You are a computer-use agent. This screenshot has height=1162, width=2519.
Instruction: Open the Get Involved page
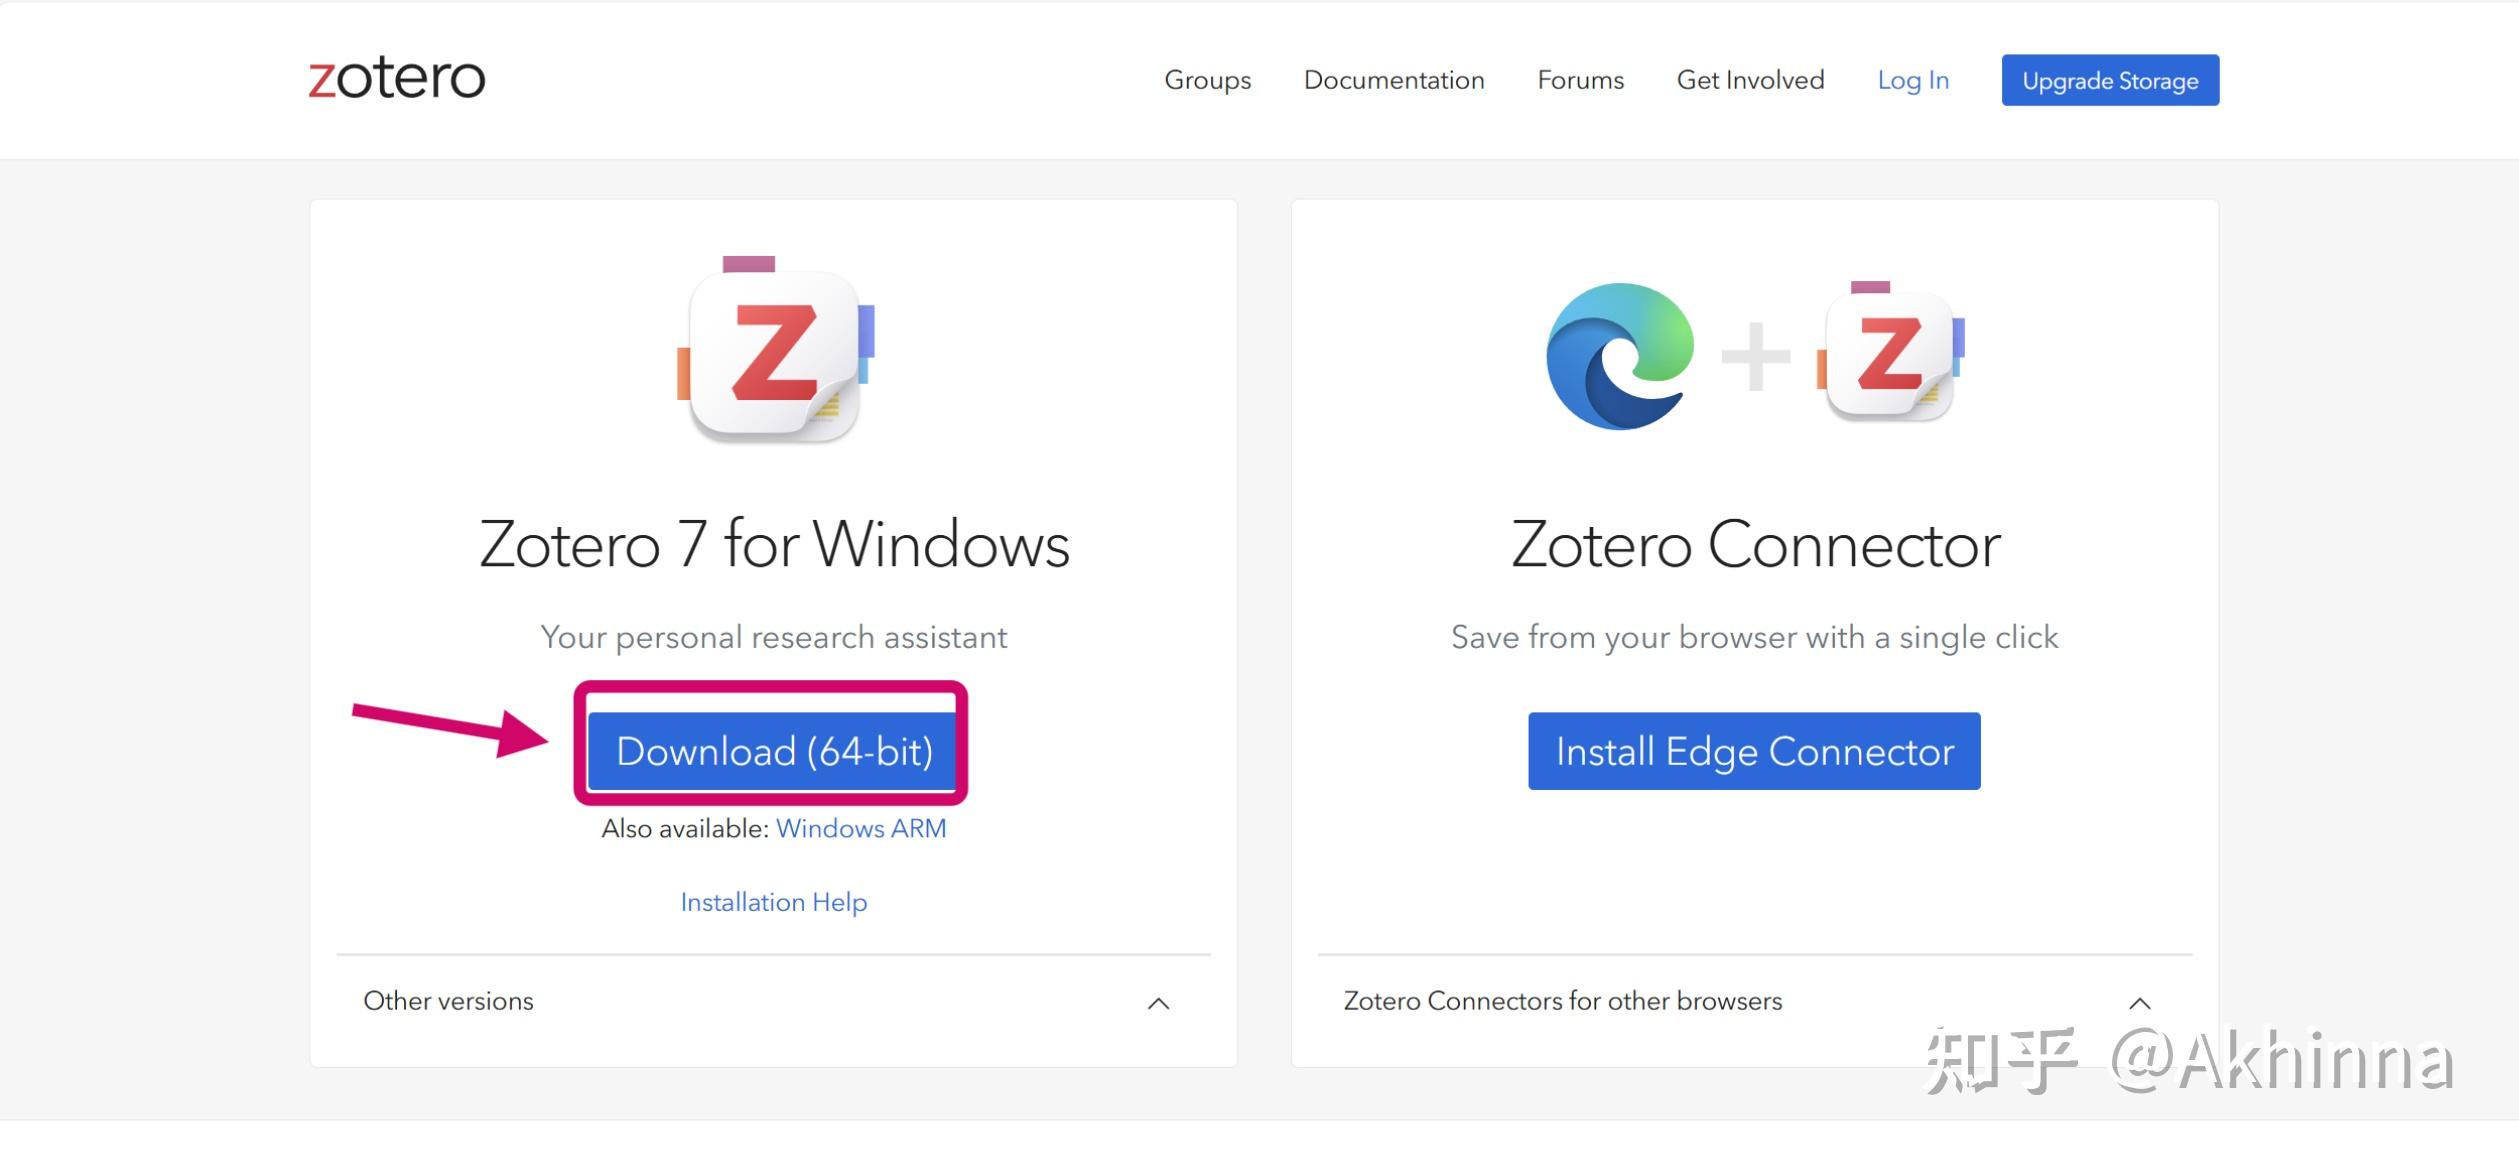coord(1749,80)
